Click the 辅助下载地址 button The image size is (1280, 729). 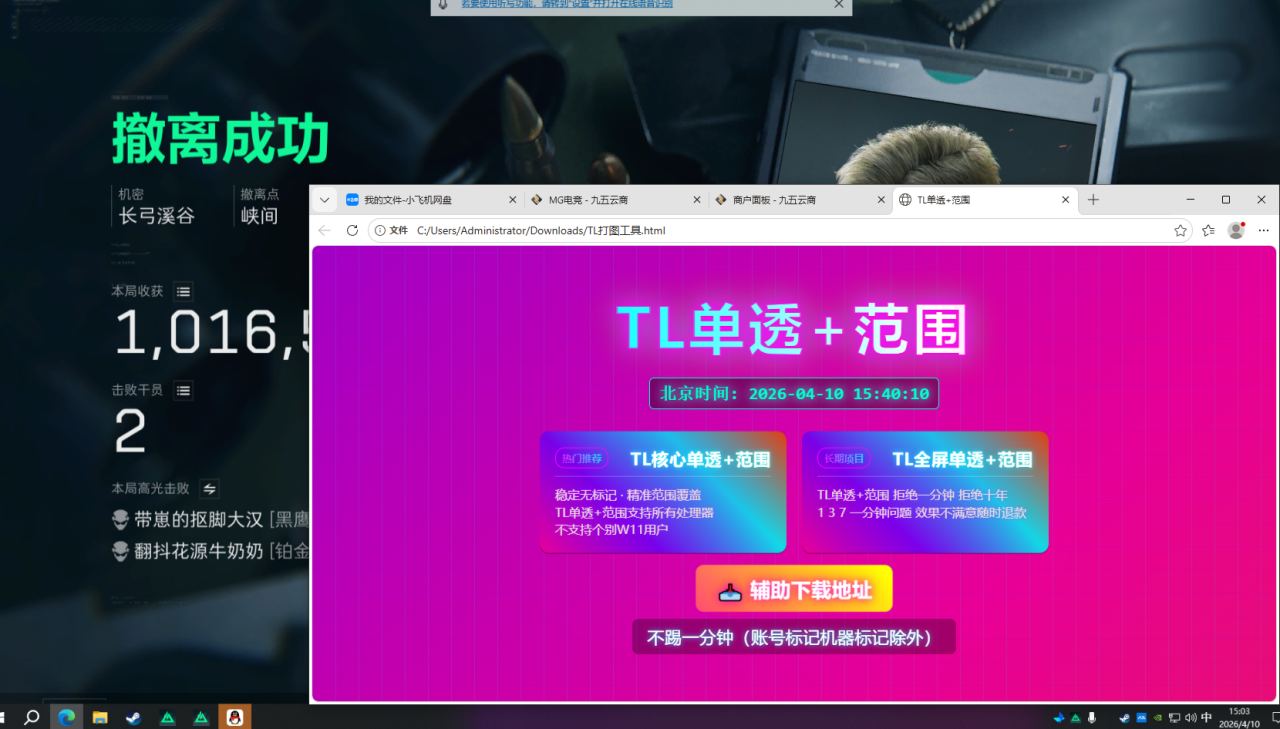click(794, 589)
